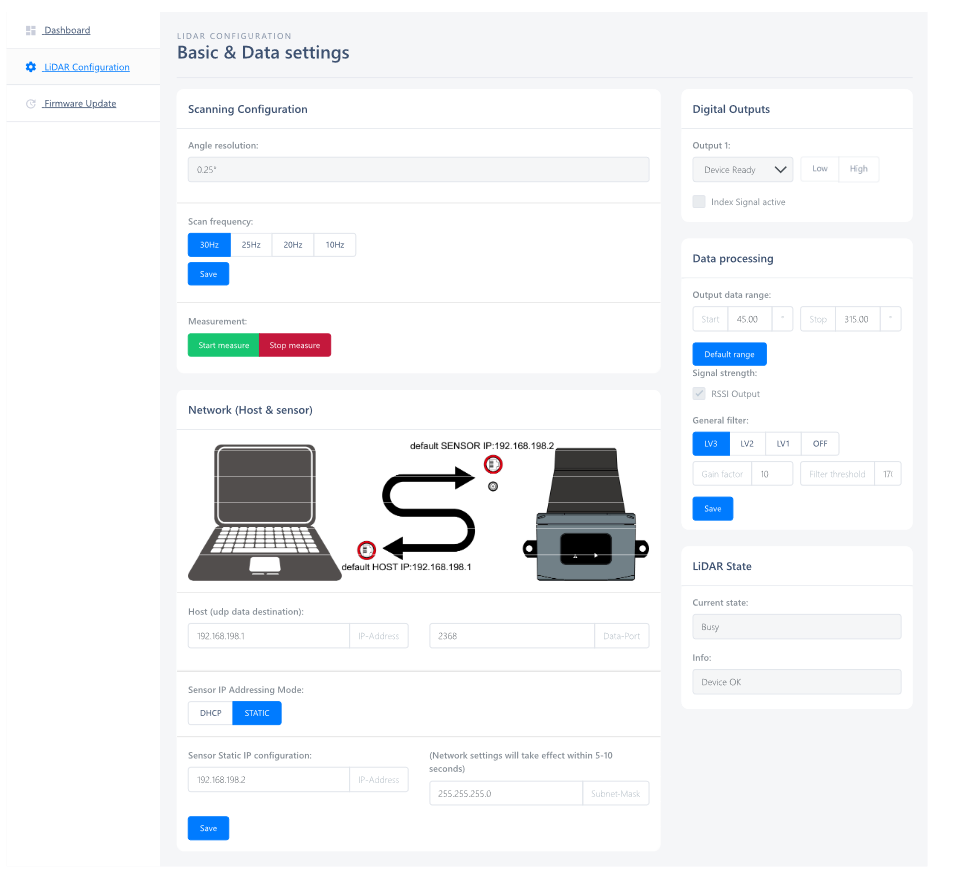Select 25Hz scan frequency
Screen dimensions: 958x889
(251, 245)
